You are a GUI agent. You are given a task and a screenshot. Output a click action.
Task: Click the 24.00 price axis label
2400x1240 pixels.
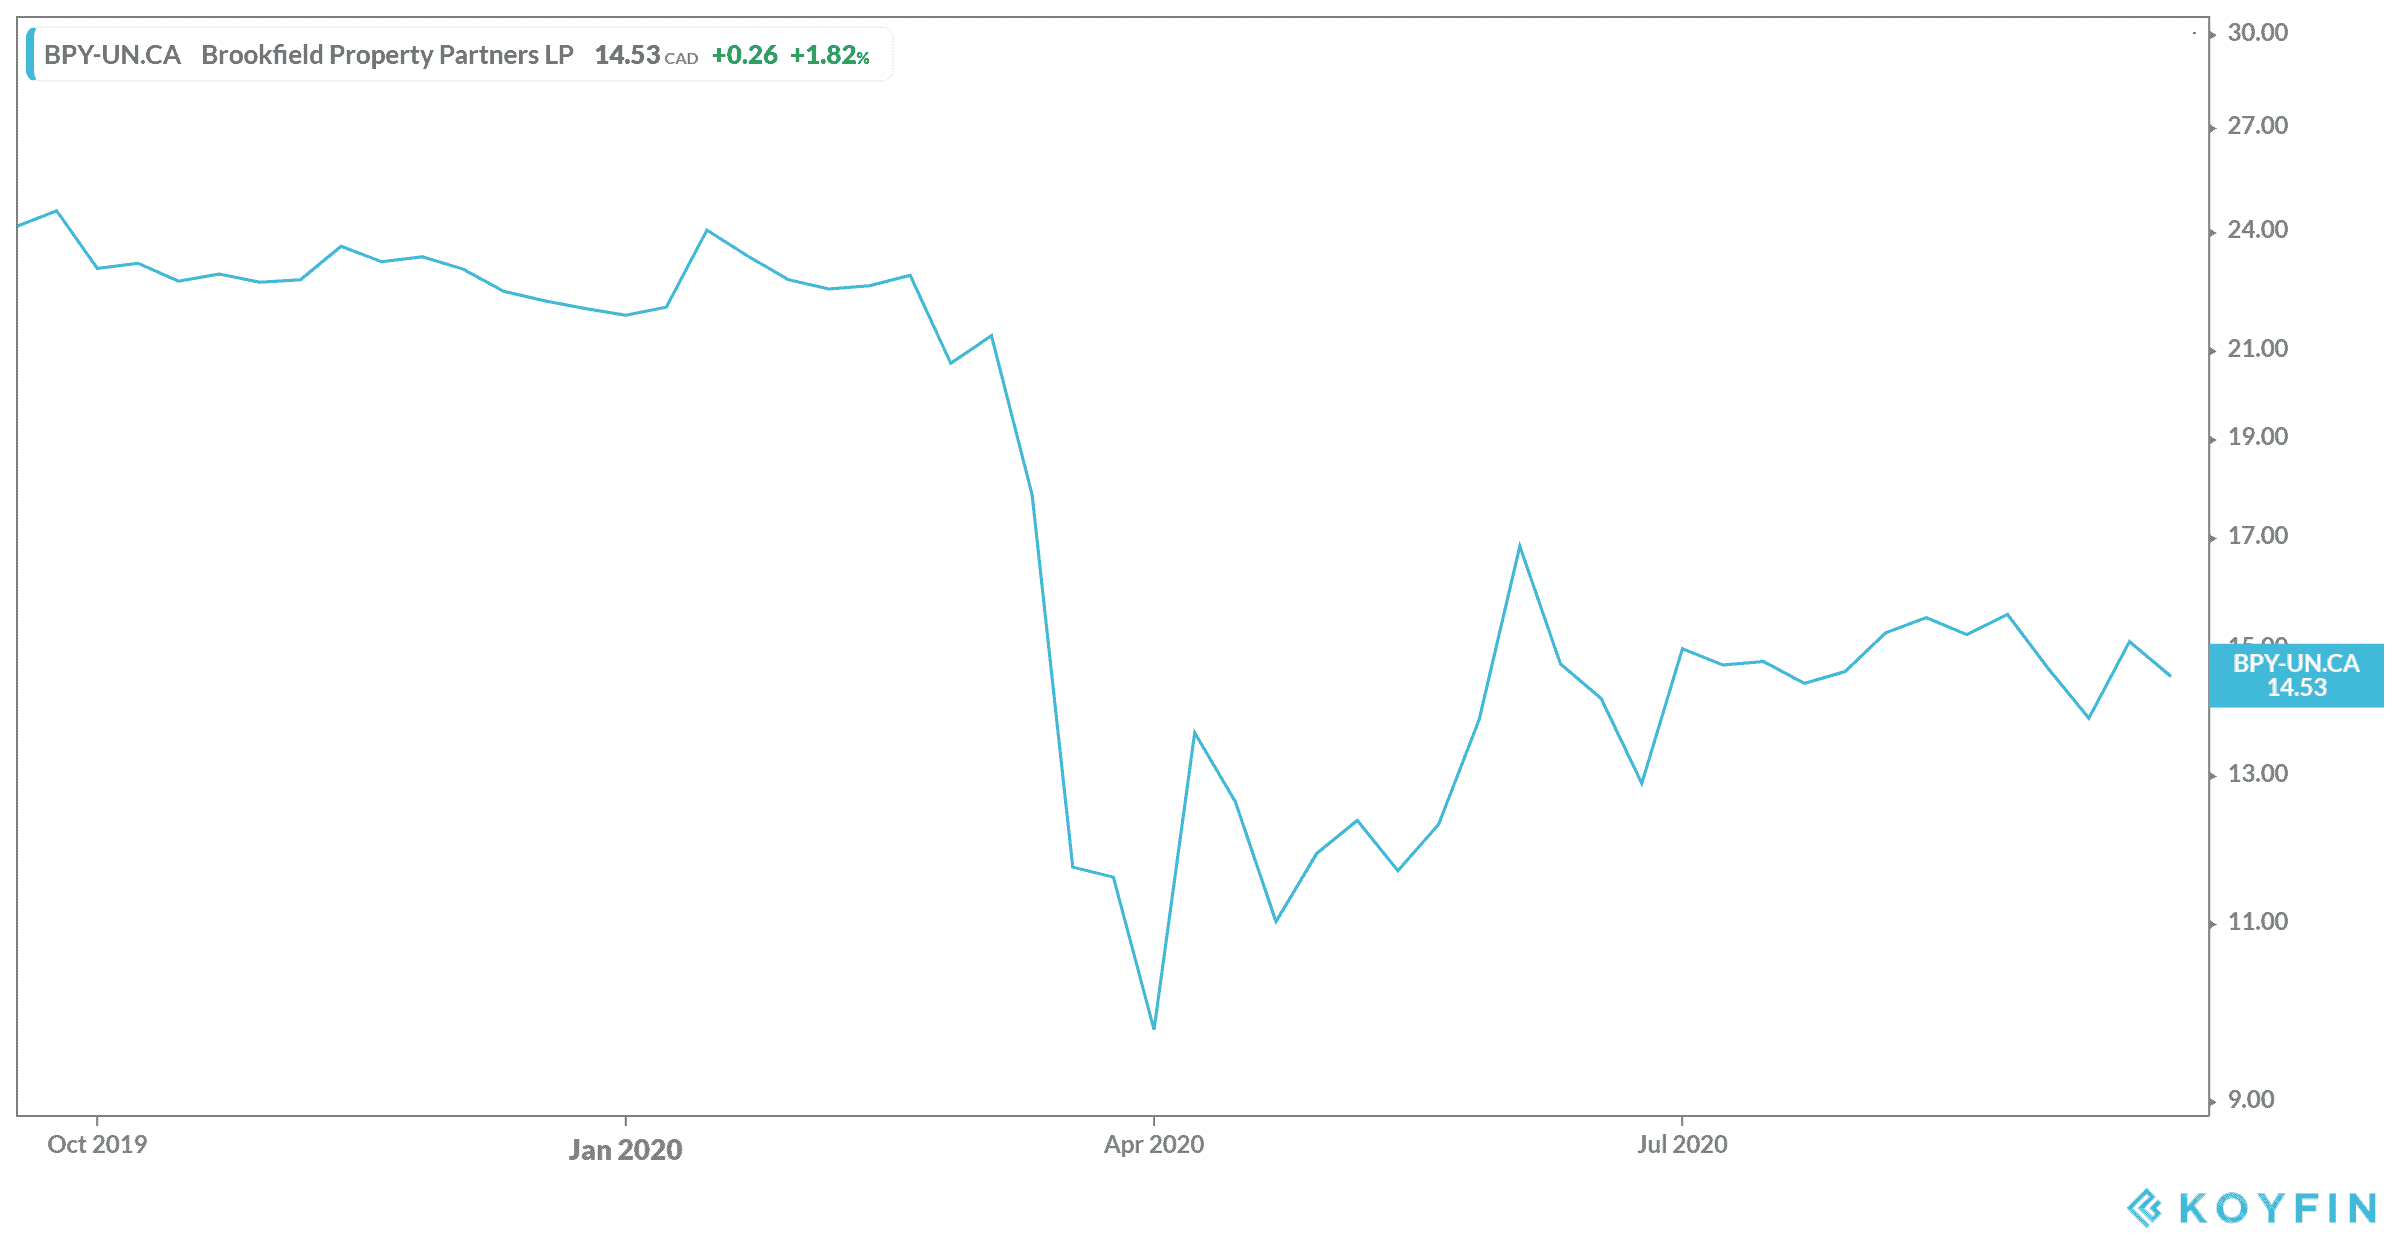2257,230
